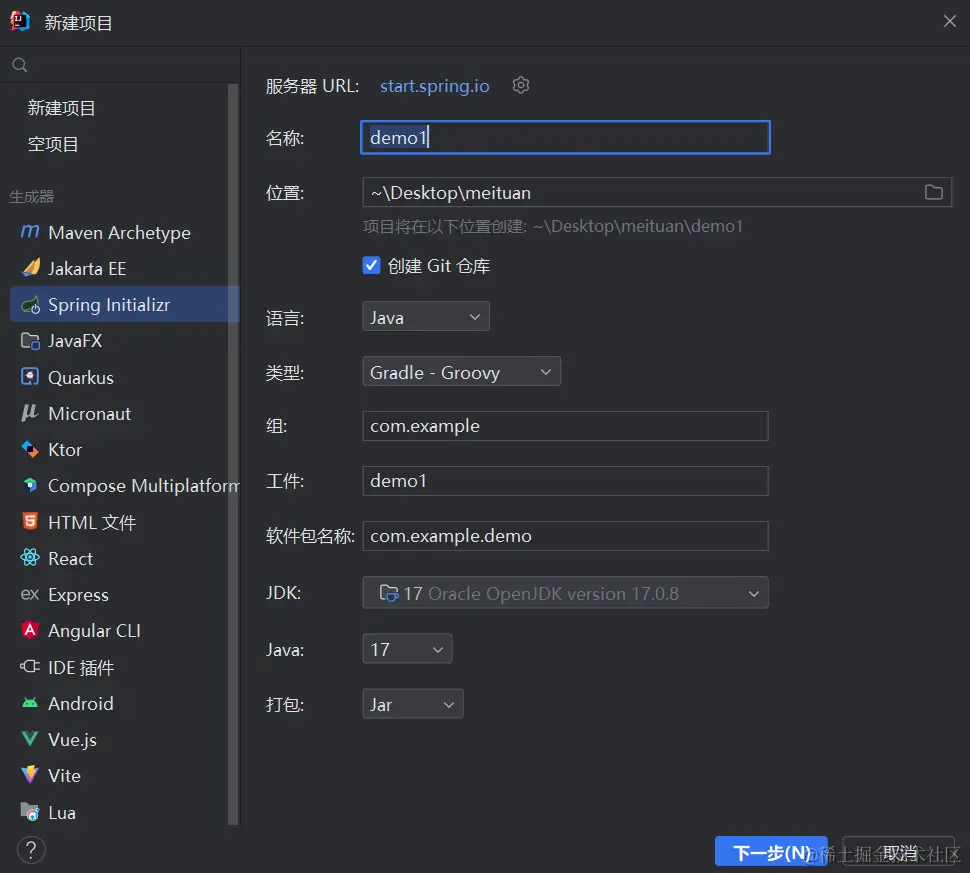
Task: Click the Lua folder icon
Action: click(30, 812)
